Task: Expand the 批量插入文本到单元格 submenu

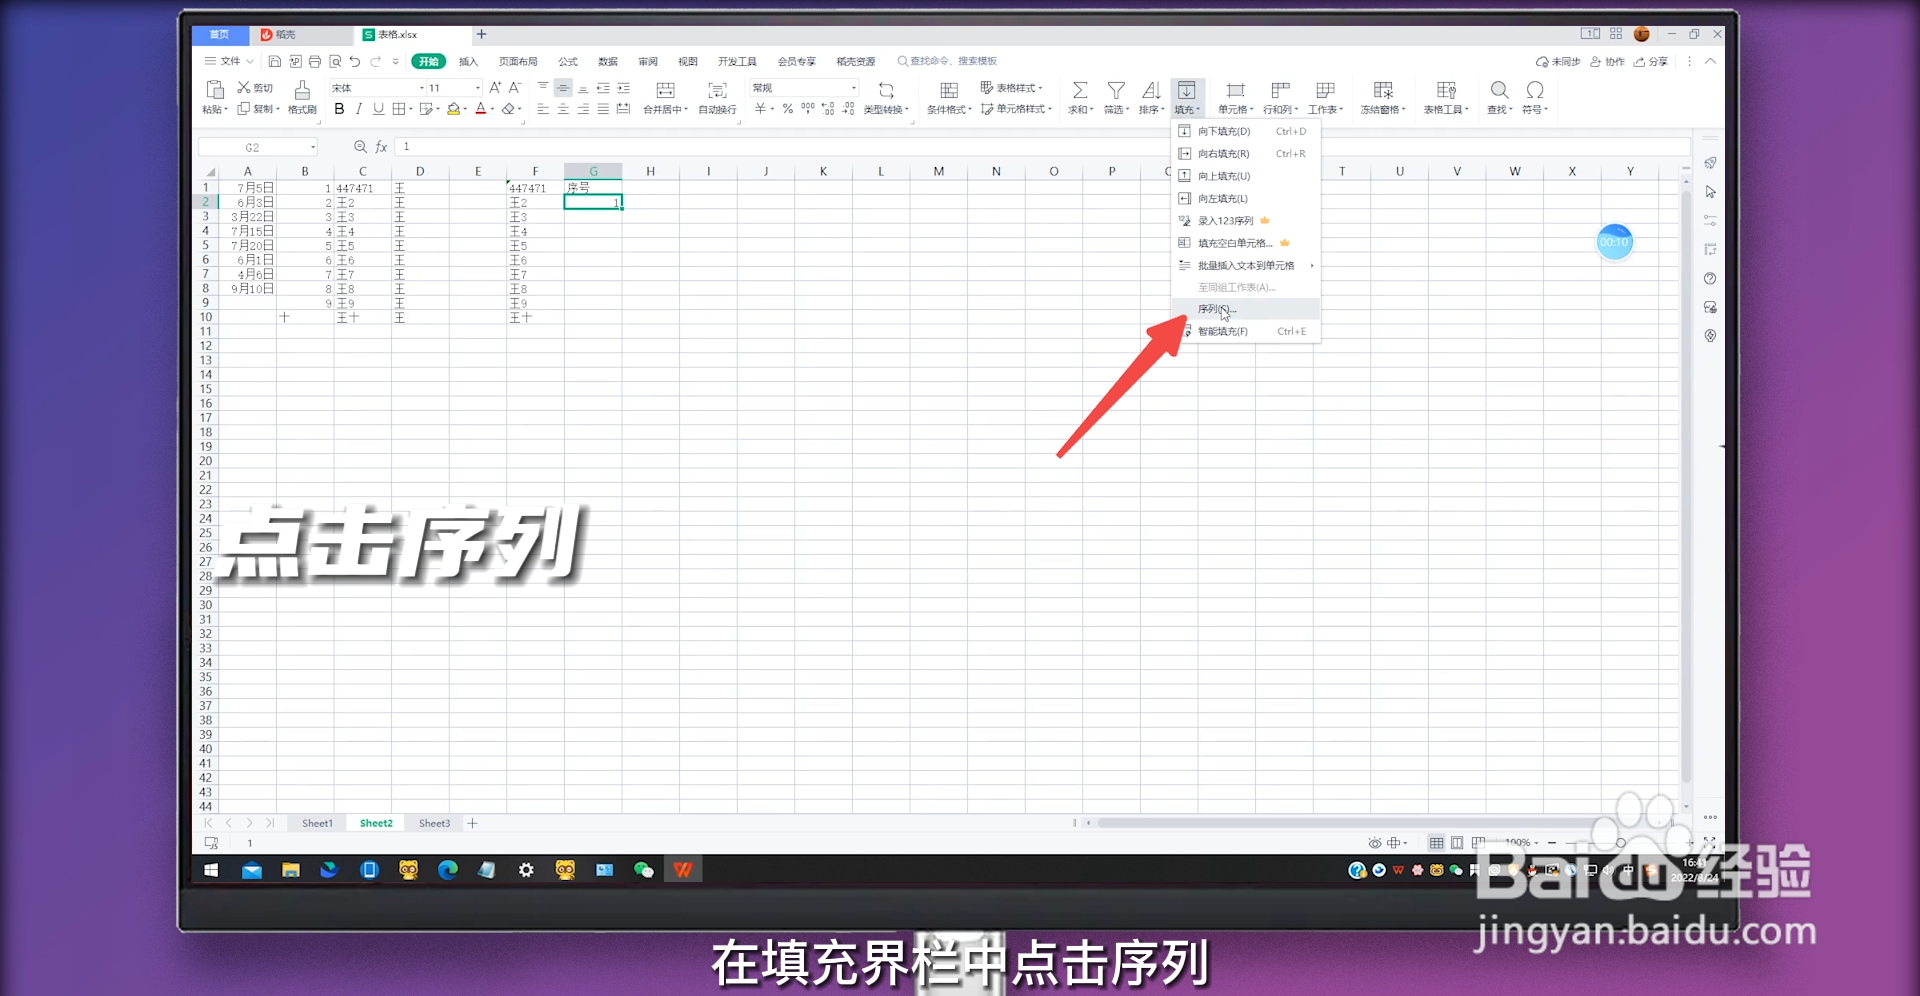Action: 1245,265
